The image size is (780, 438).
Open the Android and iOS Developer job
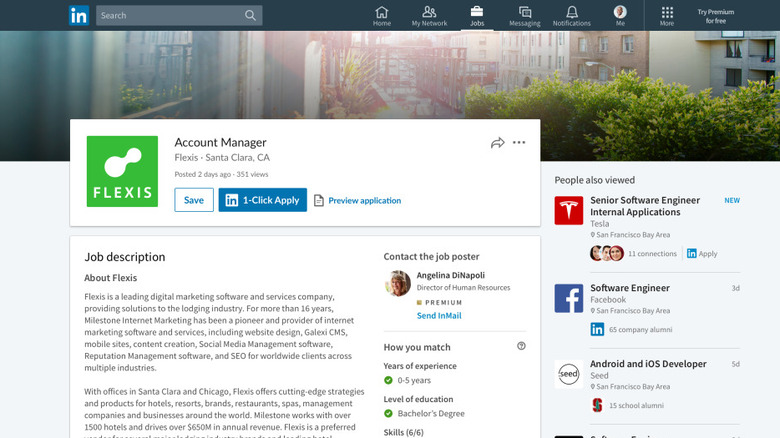coord(648,364)
